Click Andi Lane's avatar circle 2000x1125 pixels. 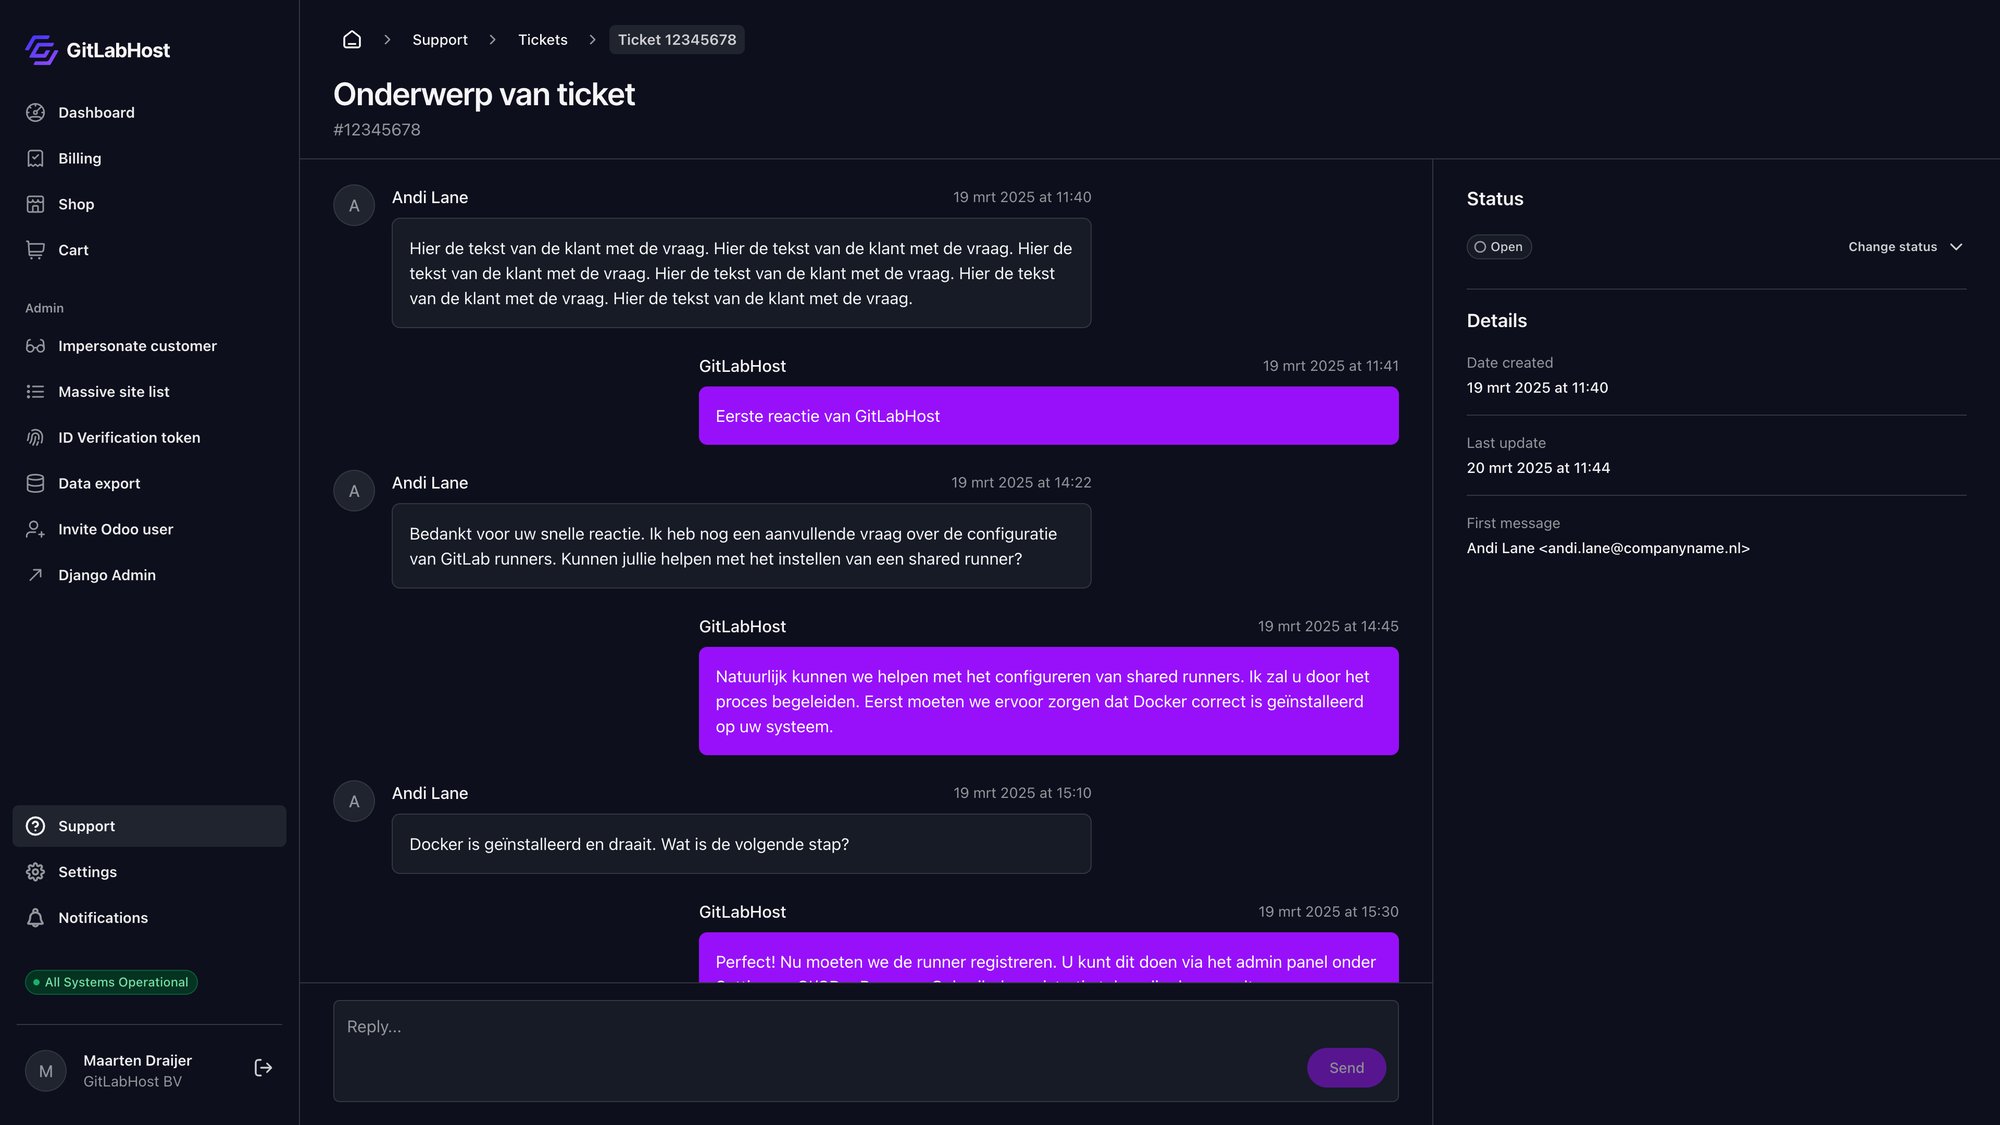click(x=354, y=205)
